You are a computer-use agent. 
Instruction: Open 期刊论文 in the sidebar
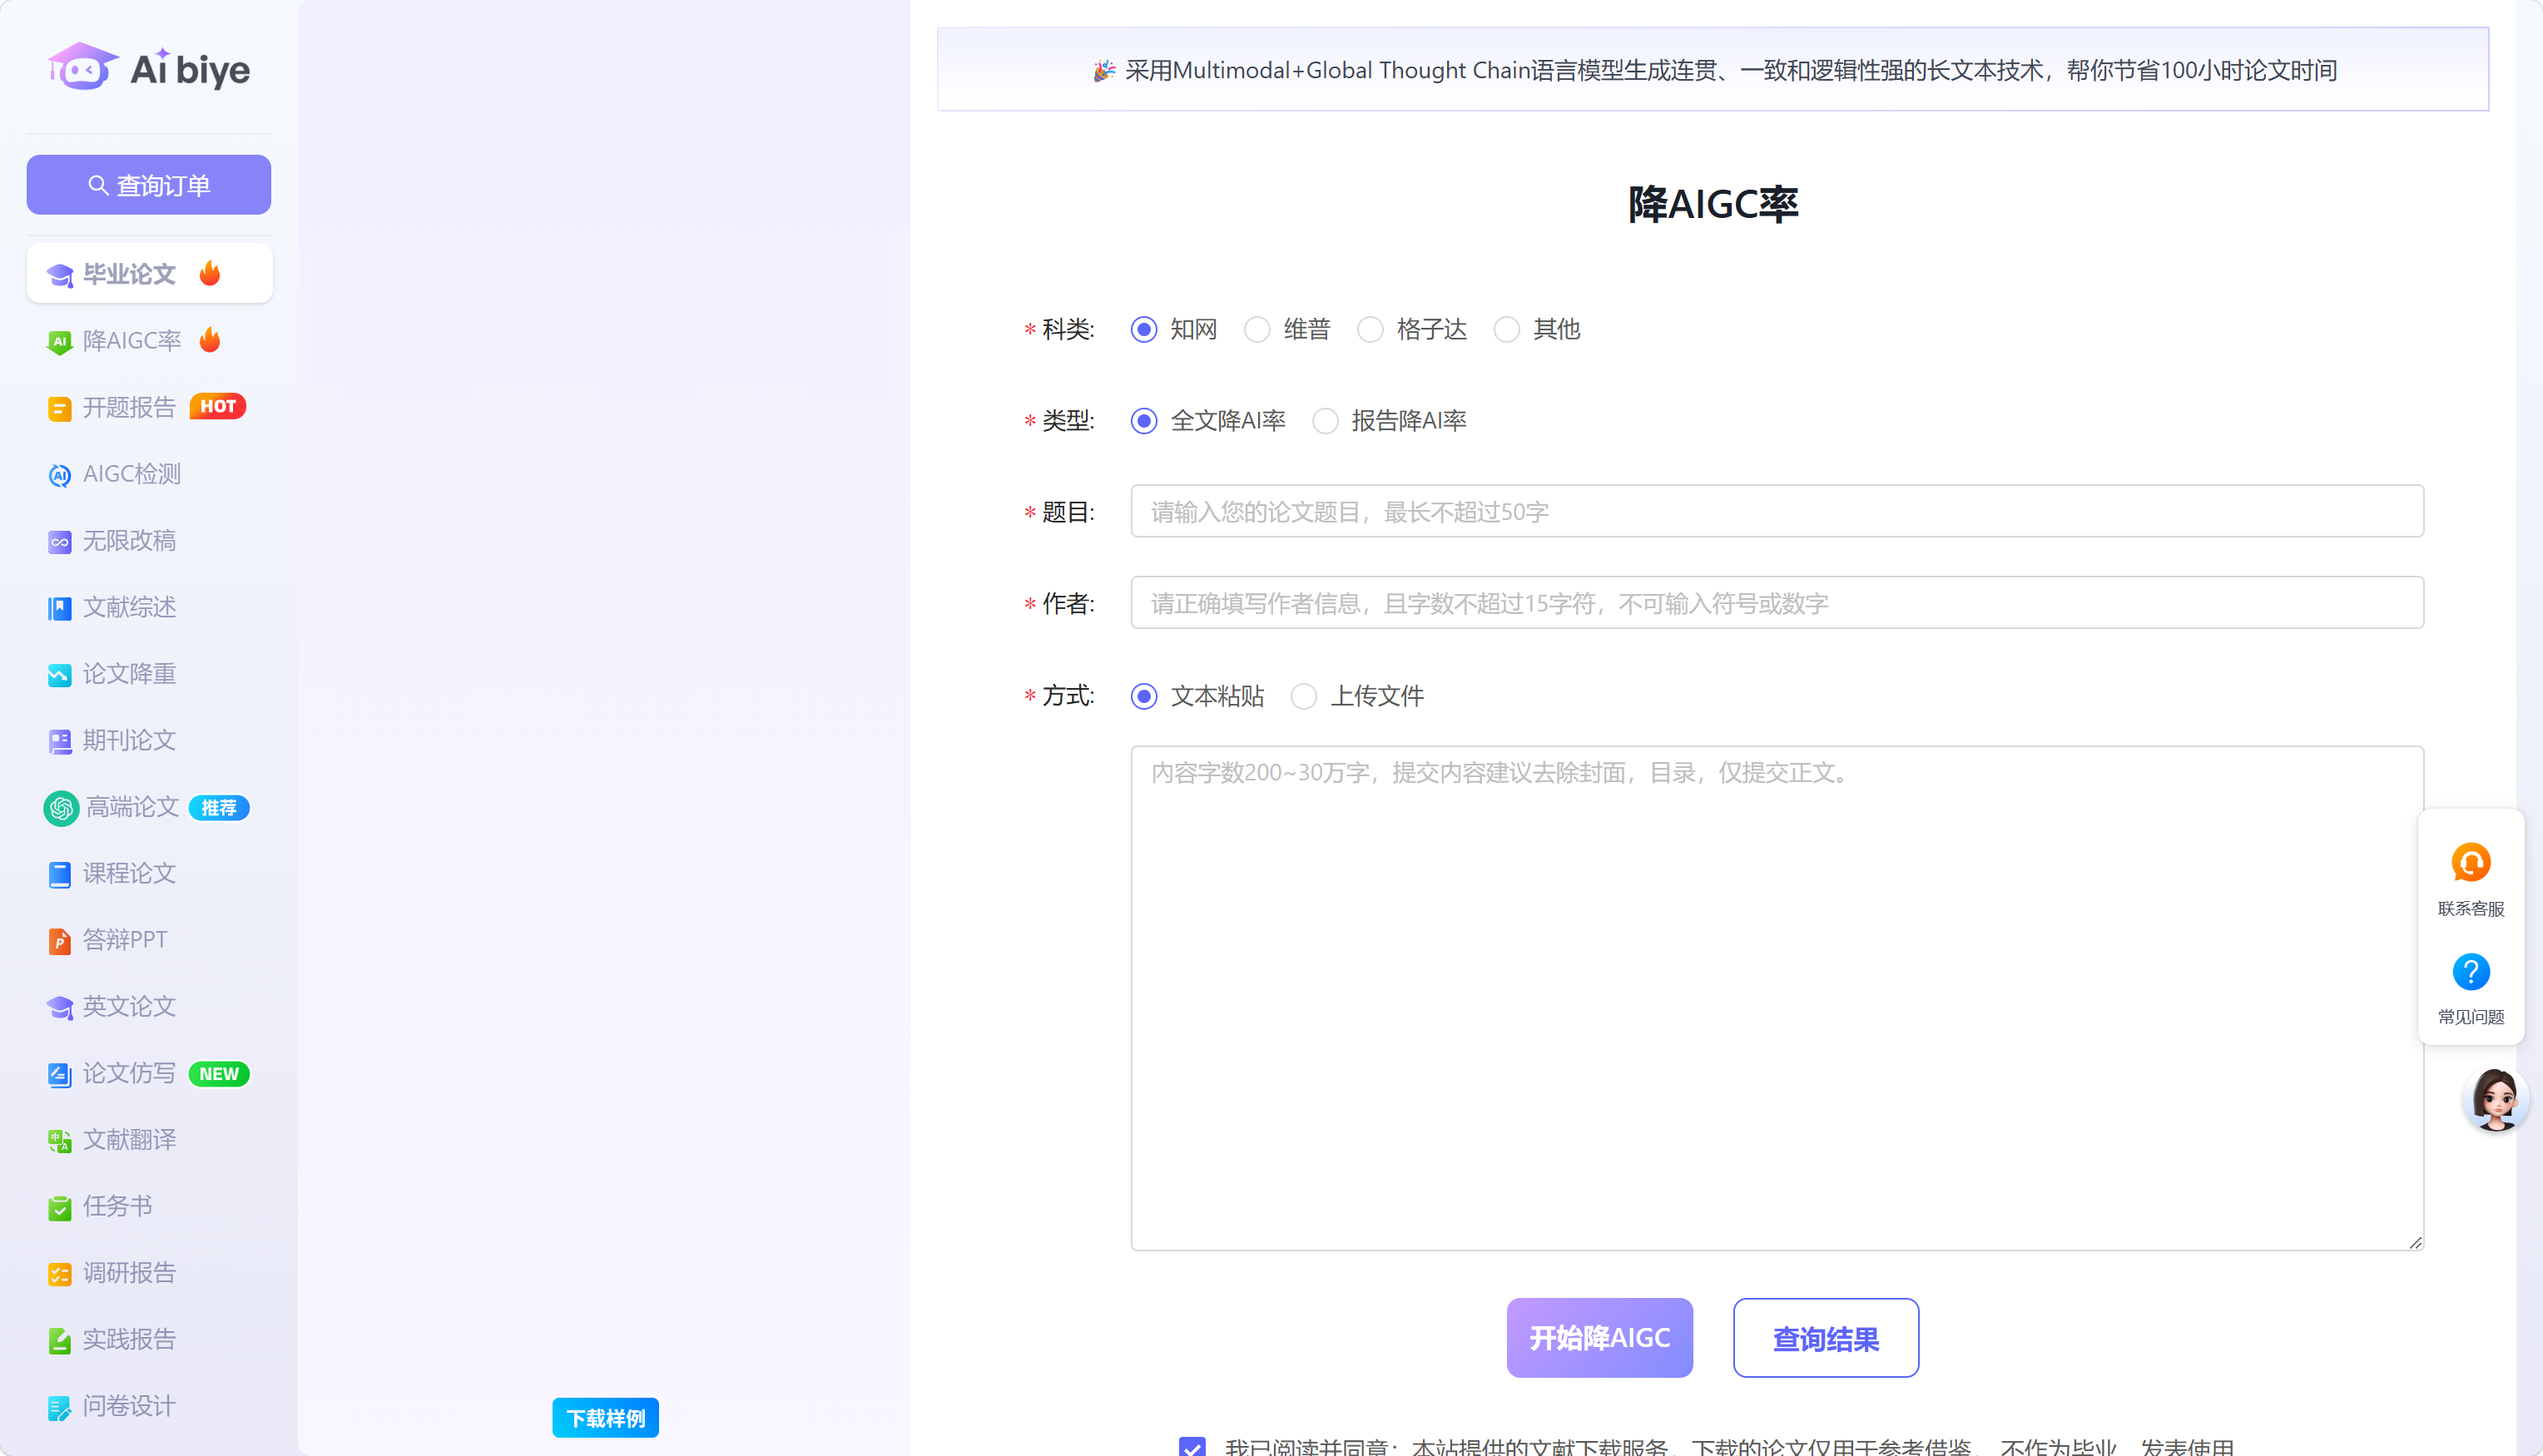click(149, 741)
